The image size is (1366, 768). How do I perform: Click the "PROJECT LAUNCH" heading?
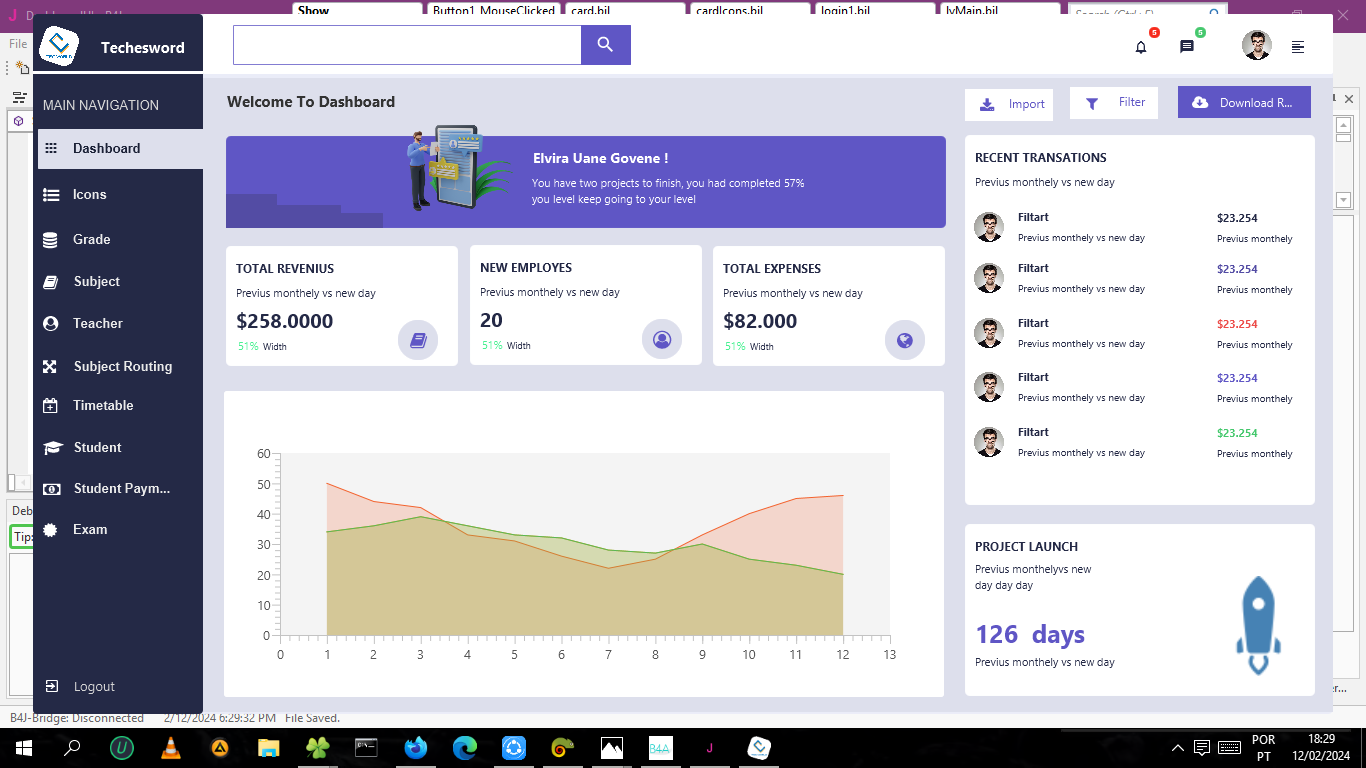click(1027, 546)
